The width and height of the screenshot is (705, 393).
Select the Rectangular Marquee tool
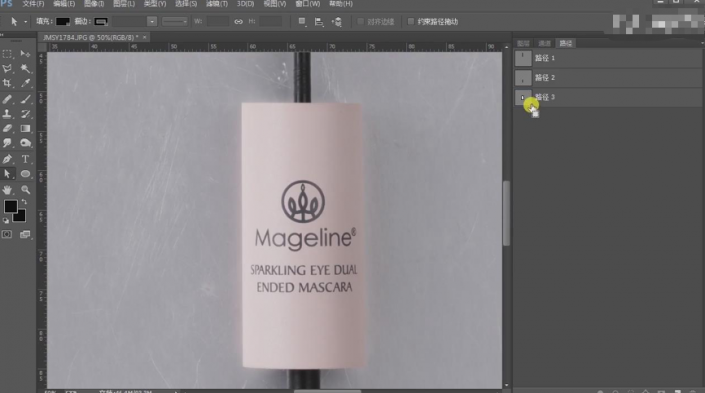(x=7, y=54)
